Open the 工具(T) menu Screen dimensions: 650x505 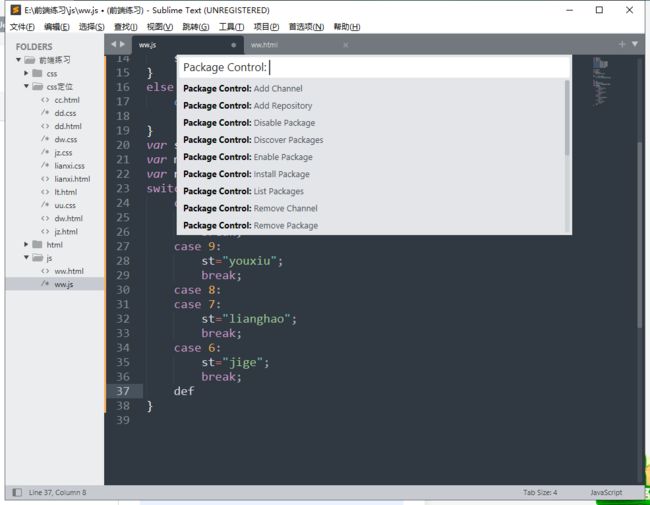pyautogui.click(x=231, y=27)
